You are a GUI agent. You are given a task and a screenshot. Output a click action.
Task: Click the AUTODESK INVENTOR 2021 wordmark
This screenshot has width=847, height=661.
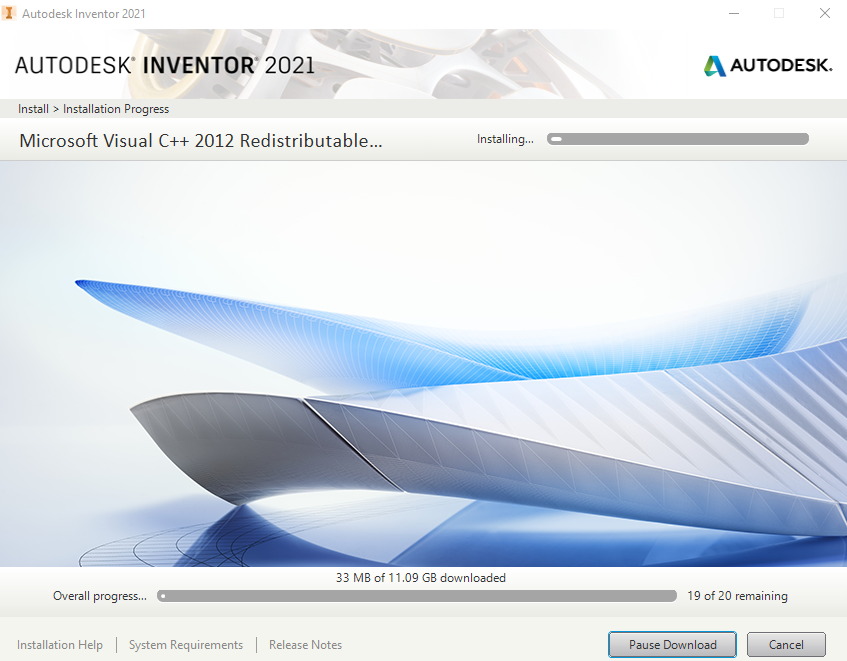tap(165, 64)
